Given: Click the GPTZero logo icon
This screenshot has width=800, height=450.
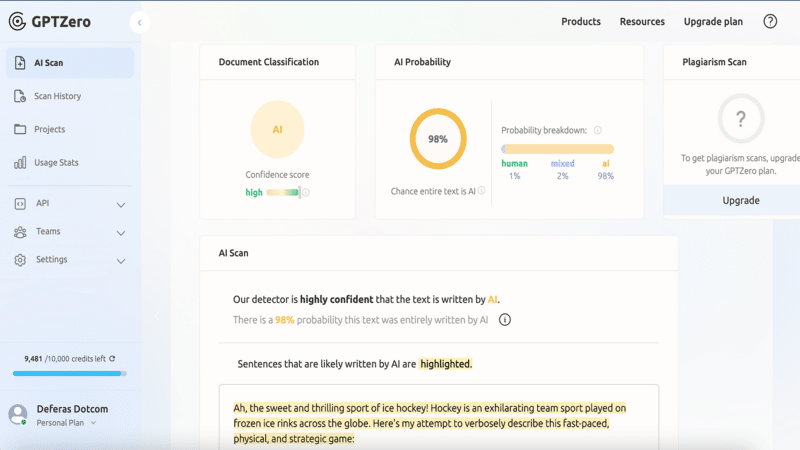Looking at the screenshot, I should pyautogui.click(x=17, y=21).
